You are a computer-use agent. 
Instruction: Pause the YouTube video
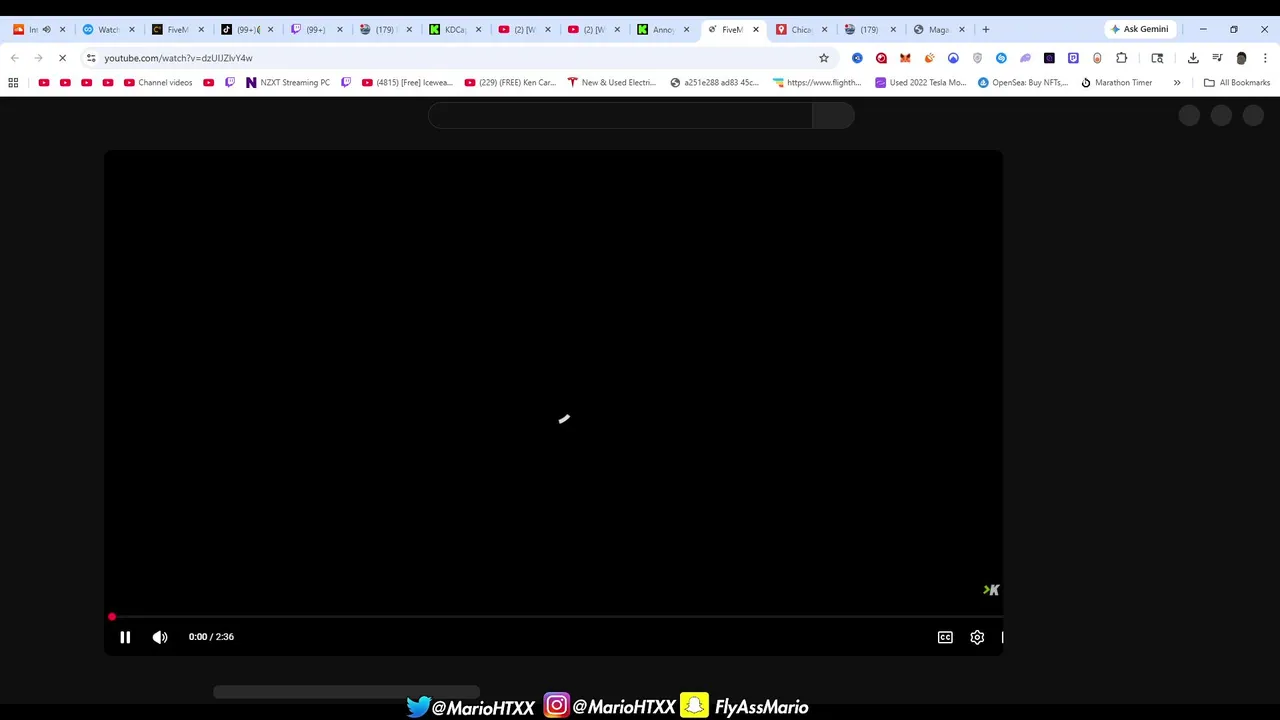coord(125,637)
